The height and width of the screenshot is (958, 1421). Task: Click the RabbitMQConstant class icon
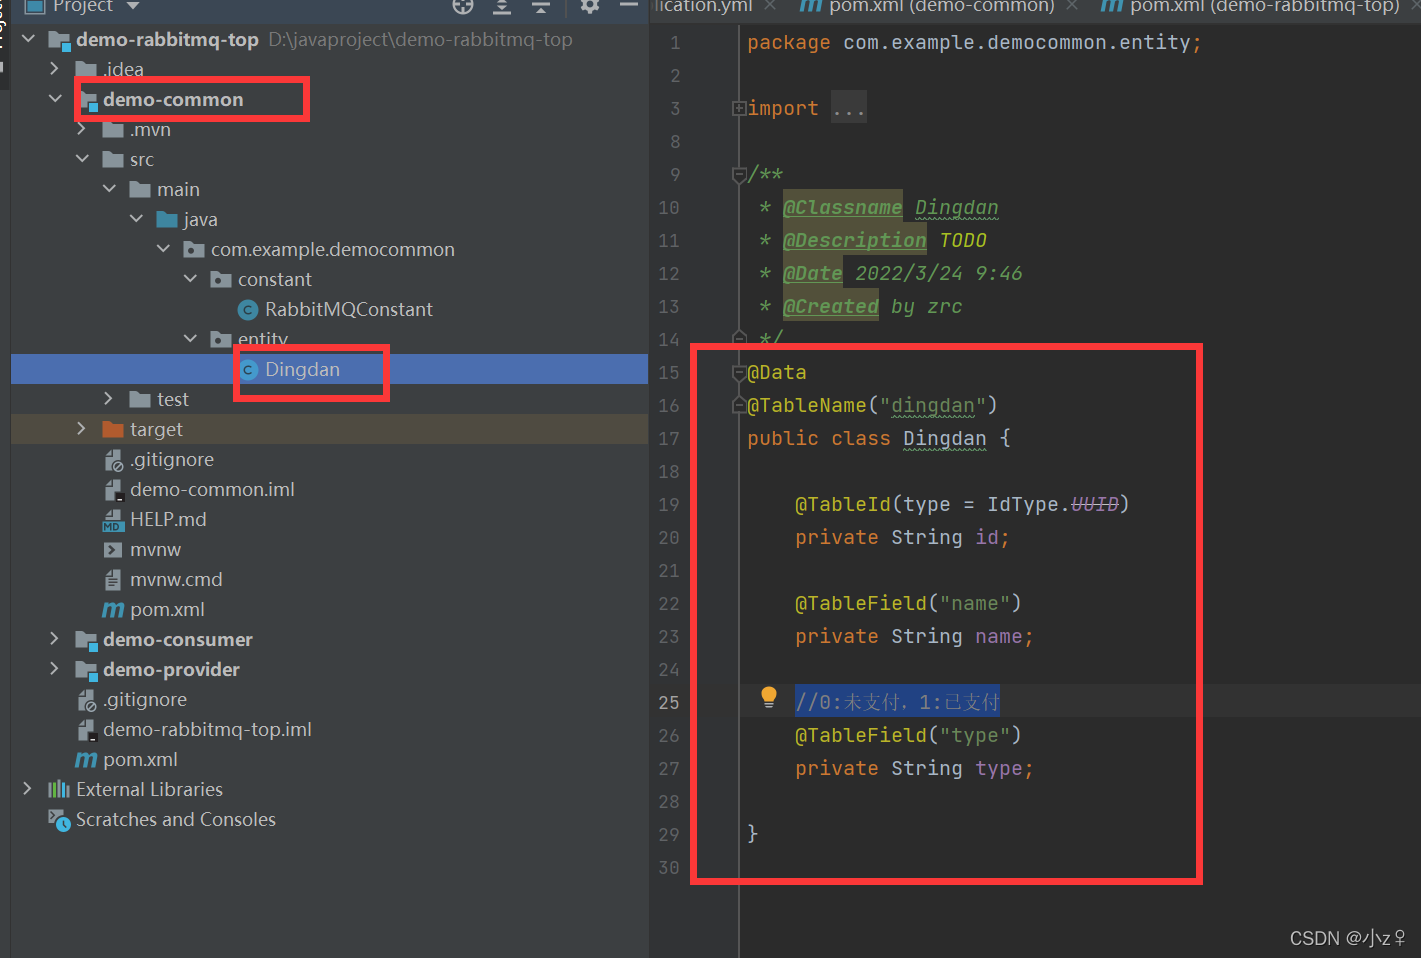249,310
